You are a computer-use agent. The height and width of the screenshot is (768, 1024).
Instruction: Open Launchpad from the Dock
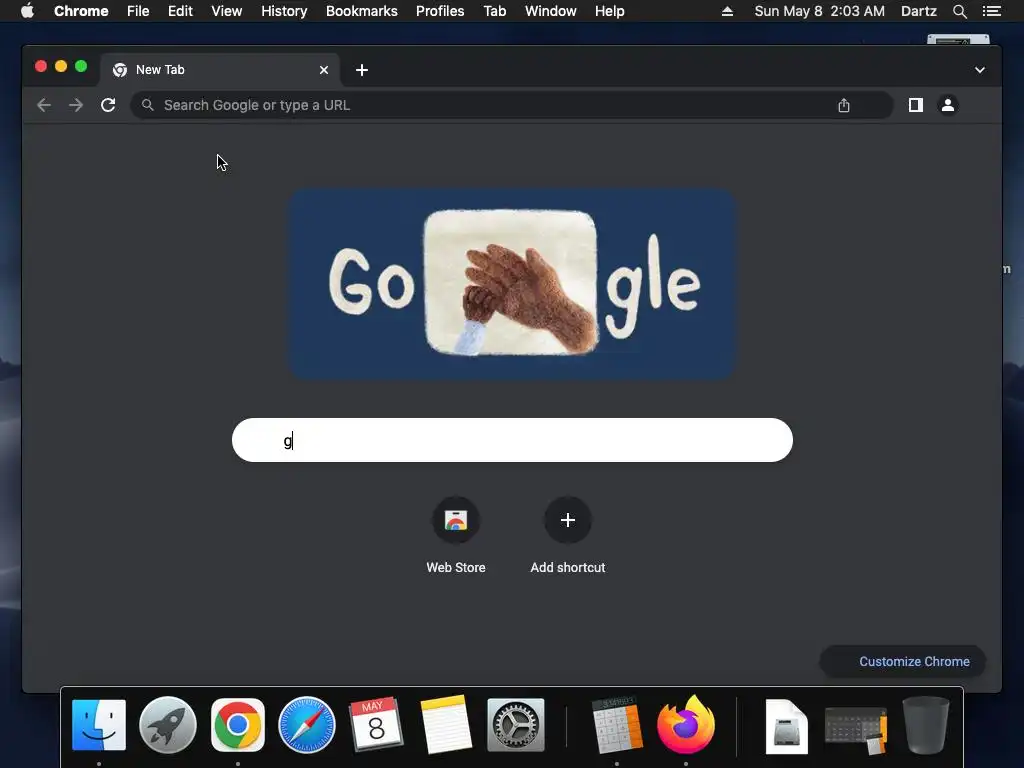[168, 725]
